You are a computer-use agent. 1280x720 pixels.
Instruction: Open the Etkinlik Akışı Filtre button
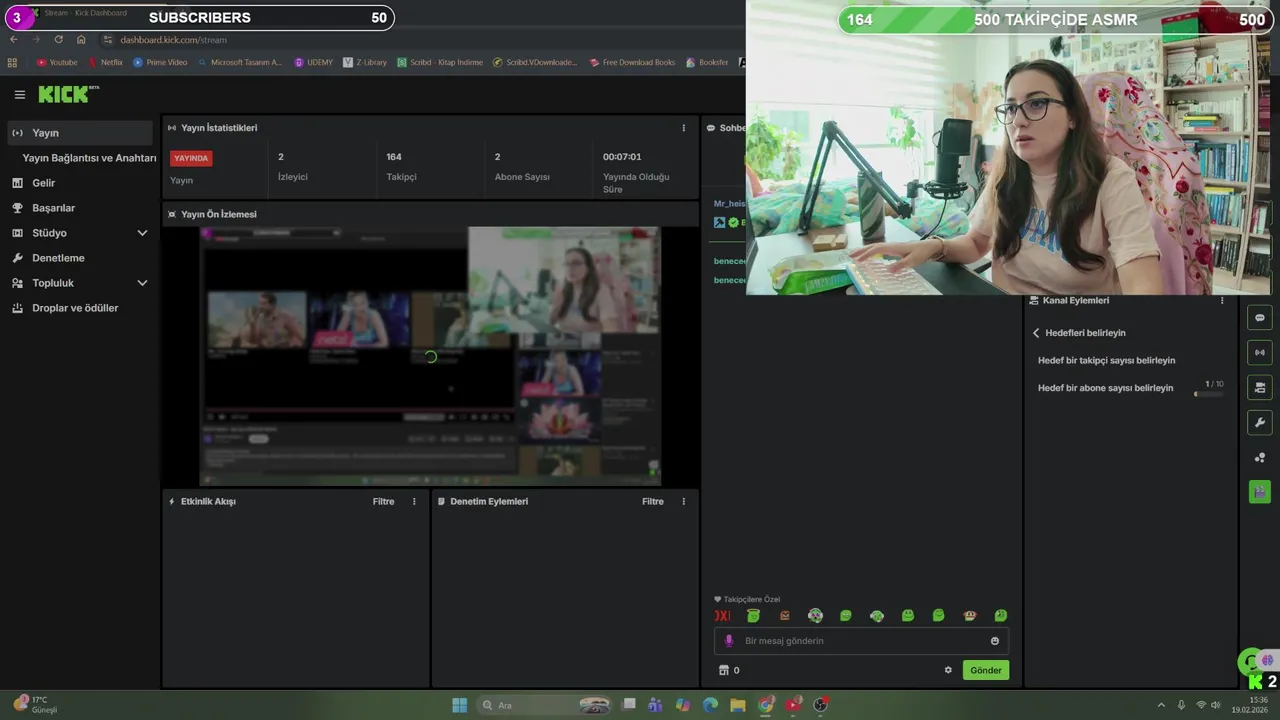(384, 501)
